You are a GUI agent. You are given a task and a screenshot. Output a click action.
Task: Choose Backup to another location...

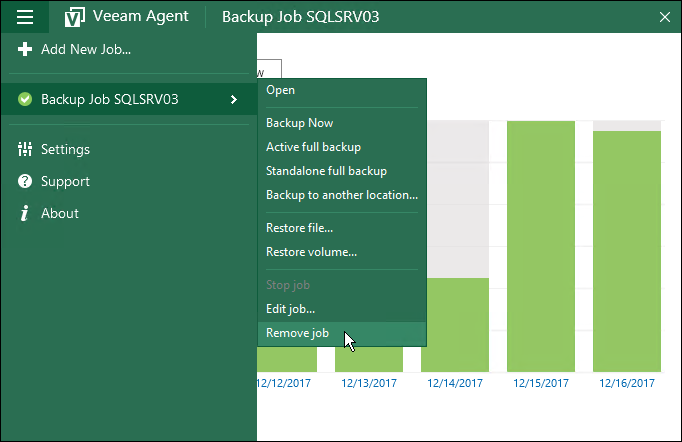click(342, 195)
